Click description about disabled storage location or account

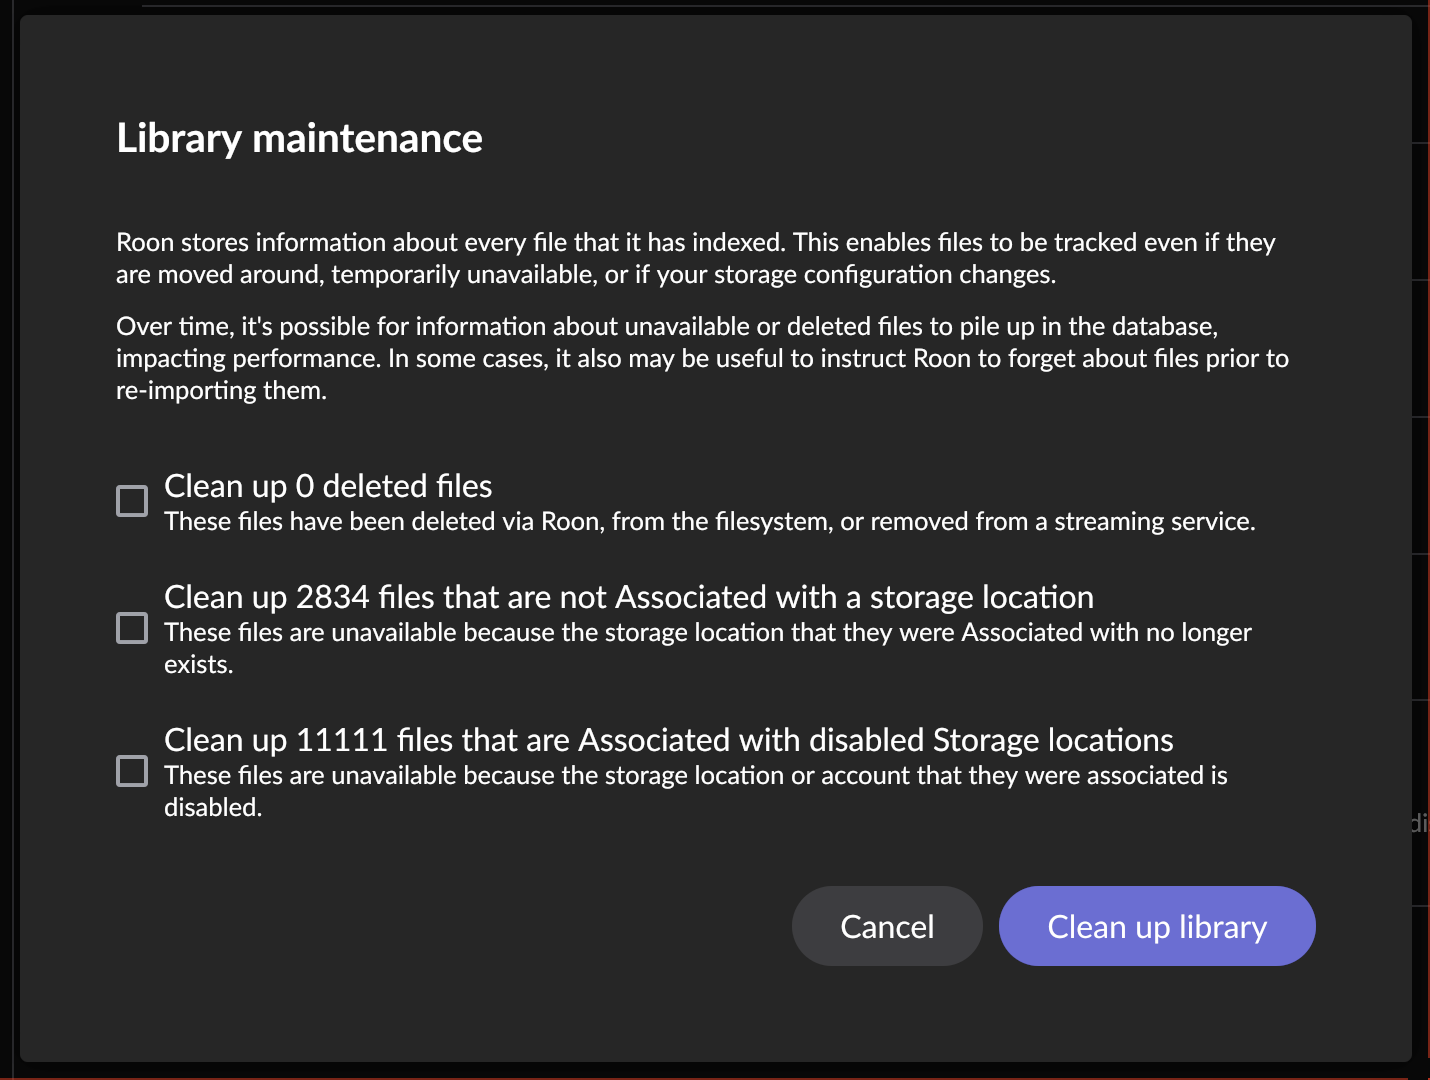[695, 790]
